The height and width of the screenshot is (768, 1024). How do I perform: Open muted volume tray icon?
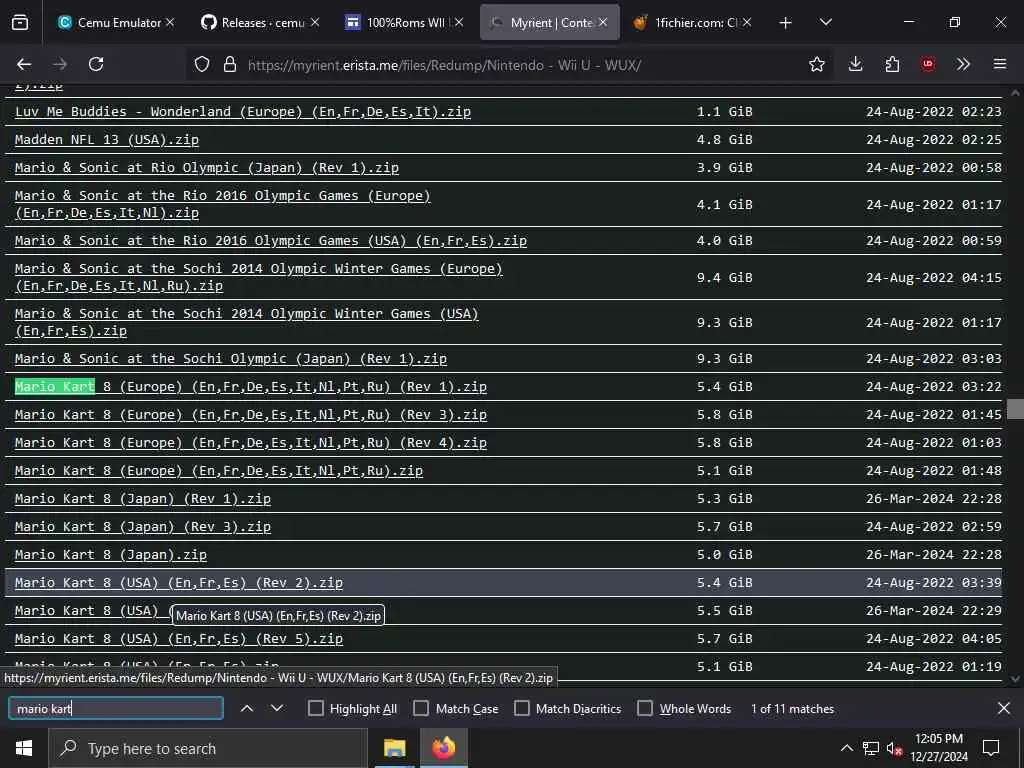[894, 748]
